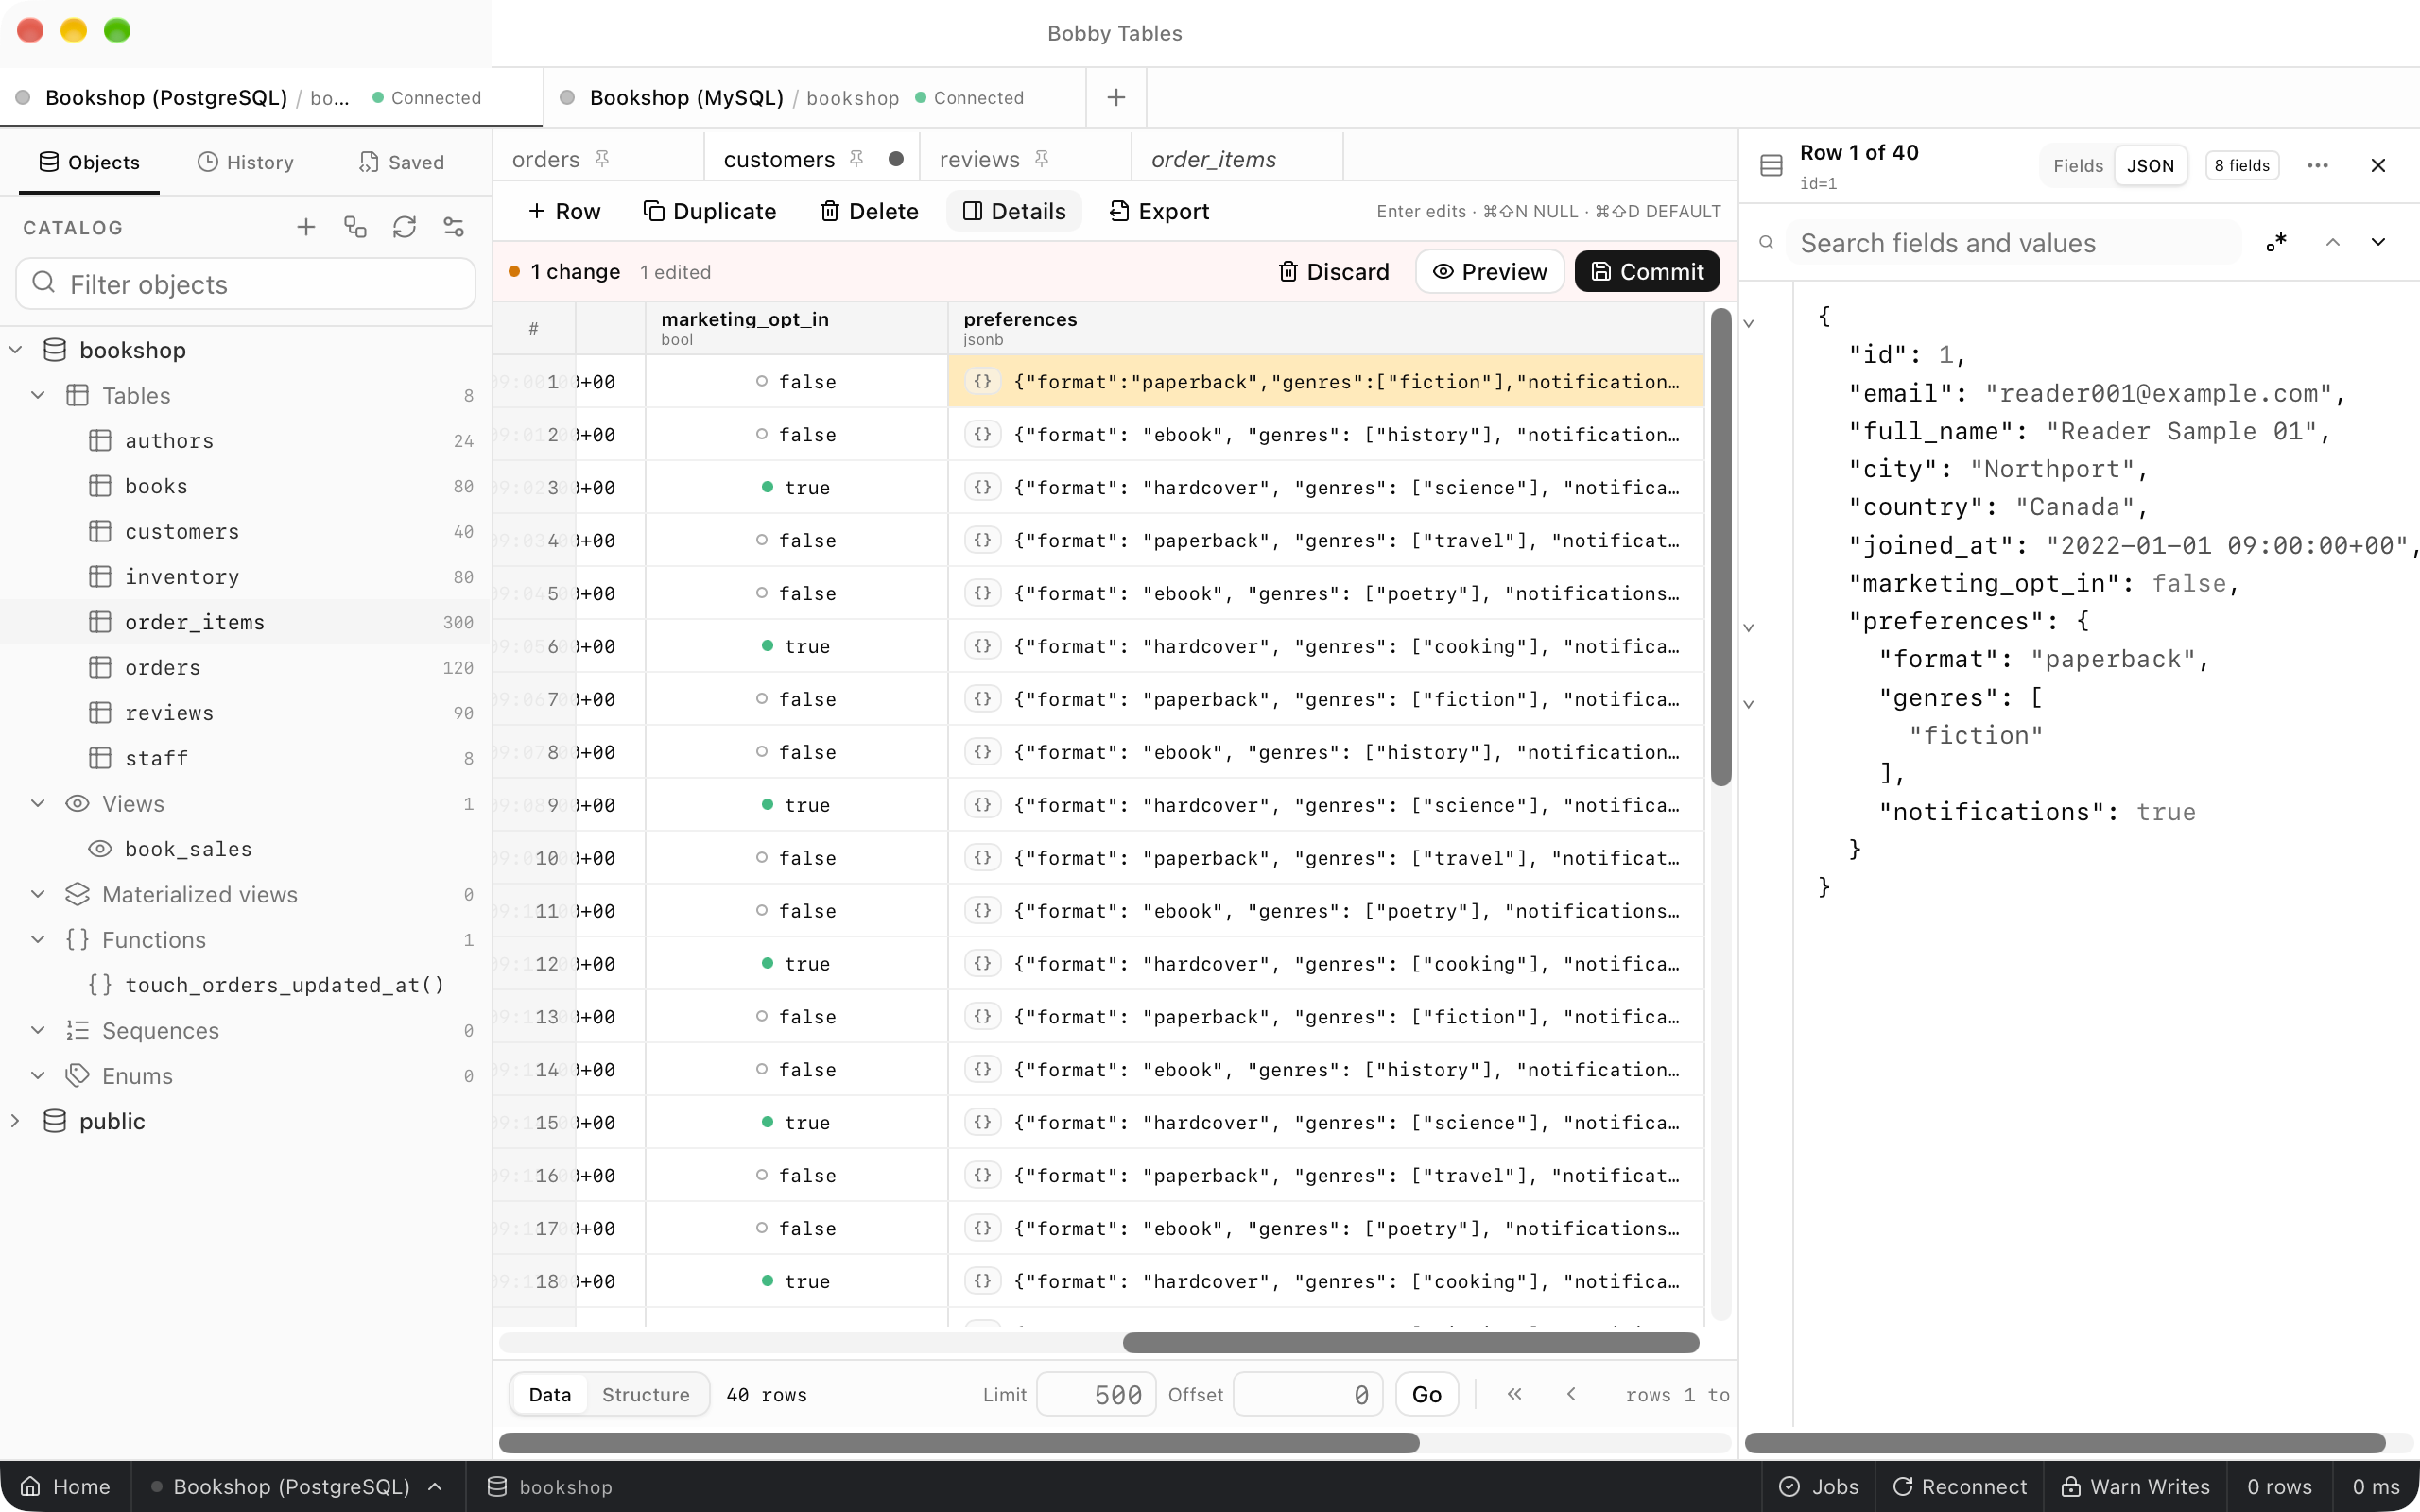Viewport: 2420px width, 1512px height.
Task: Toggle marketing_opt_in true in row 6
Action: coord(796,646)
